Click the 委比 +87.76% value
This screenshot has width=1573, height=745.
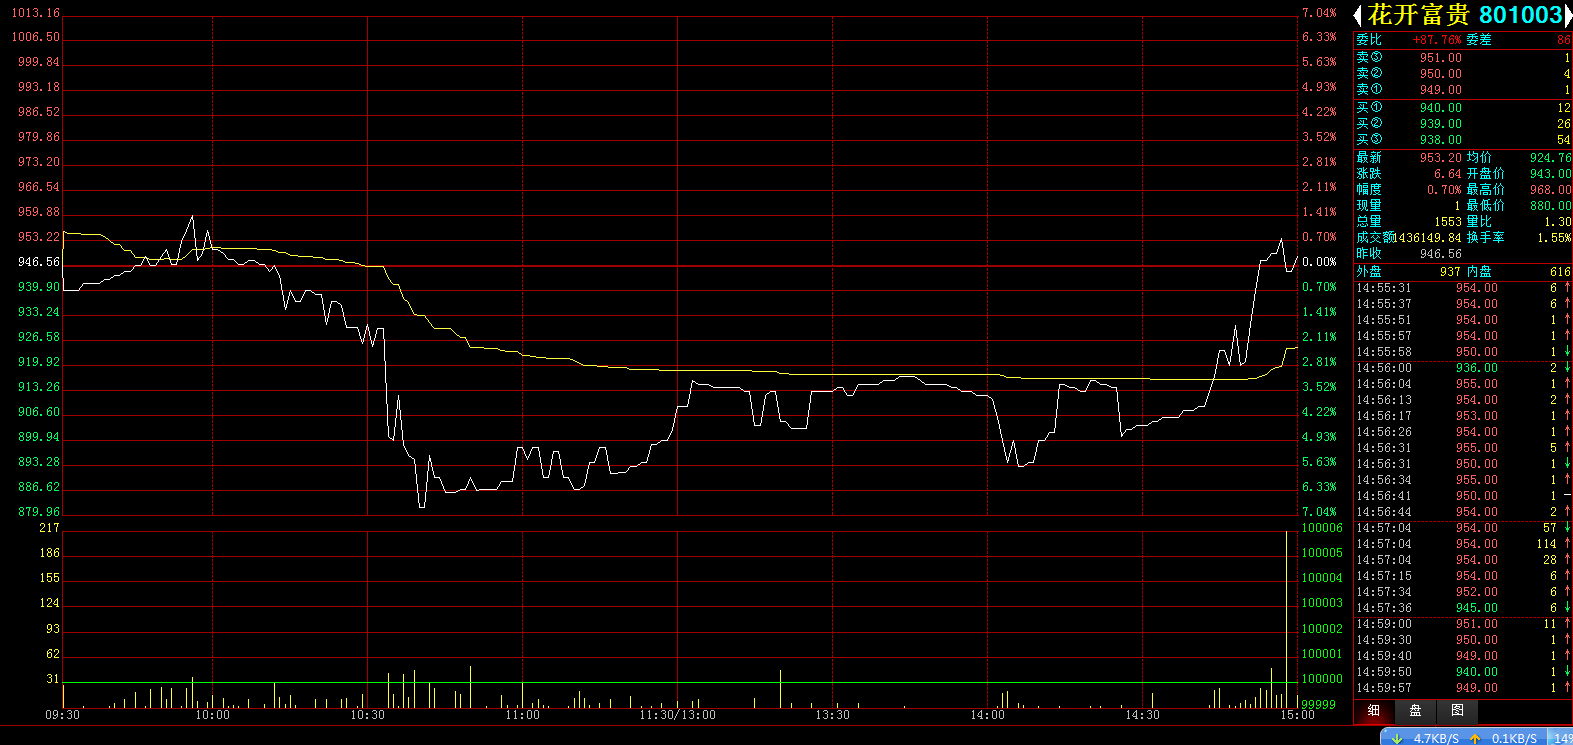click(1437, 40)
